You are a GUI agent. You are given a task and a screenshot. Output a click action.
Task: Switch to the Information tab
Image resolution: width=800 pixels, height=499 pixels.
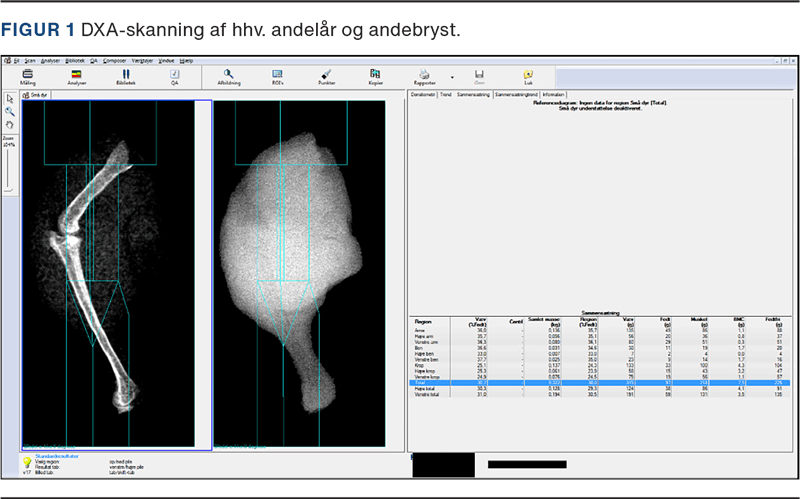pos(553,94)
